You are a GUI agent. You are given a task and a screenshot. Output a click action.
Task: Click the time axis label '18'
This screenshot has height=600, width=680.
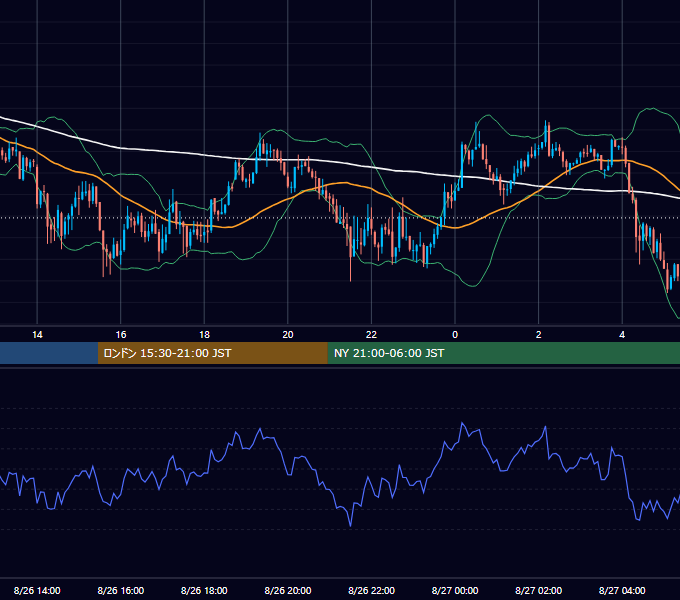click(x=204, y=335)
